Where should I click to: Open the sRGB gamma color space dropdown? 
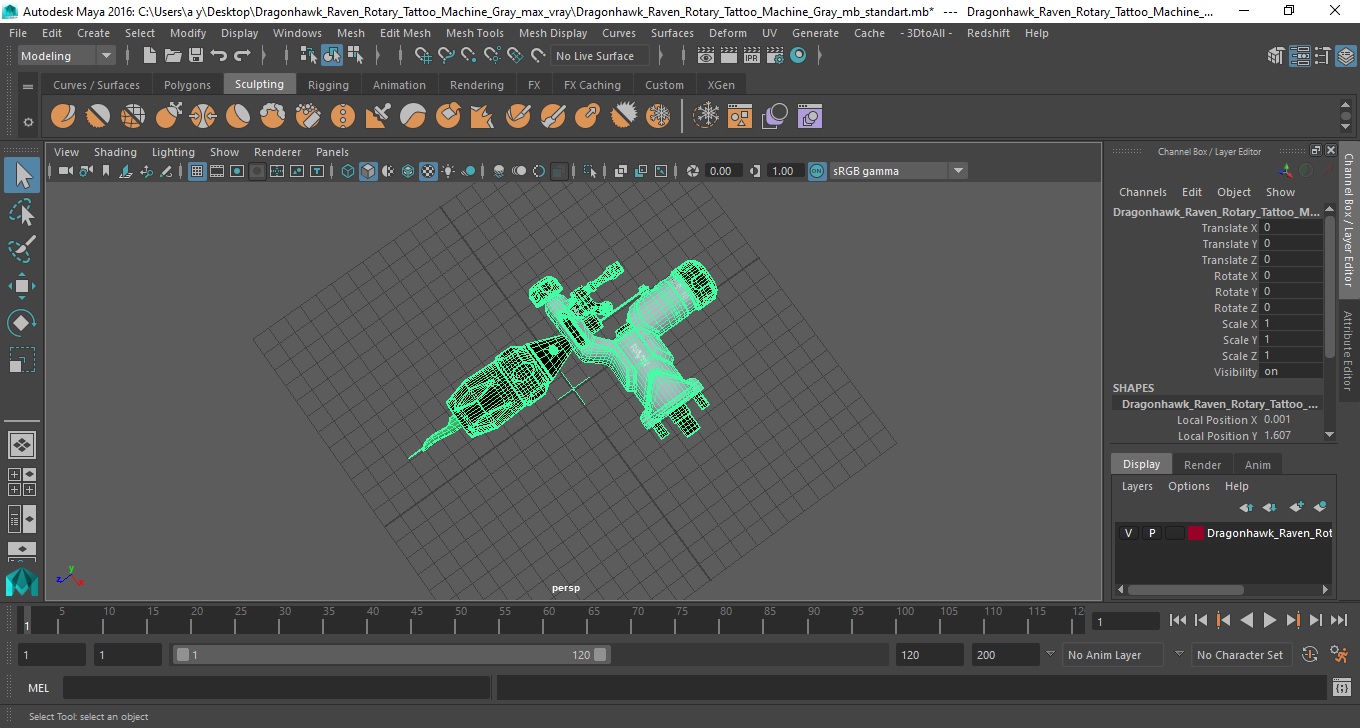[x=898, y=171]
